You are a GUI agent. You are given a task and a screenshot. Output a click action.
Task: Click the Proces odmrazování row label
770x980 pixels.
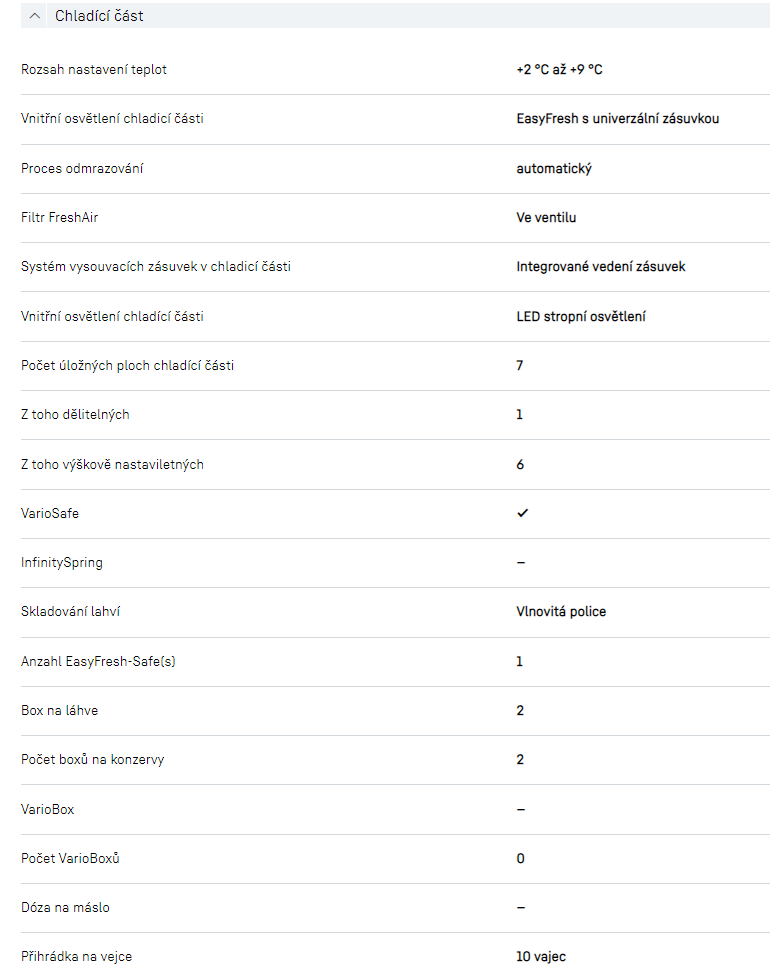82,168
